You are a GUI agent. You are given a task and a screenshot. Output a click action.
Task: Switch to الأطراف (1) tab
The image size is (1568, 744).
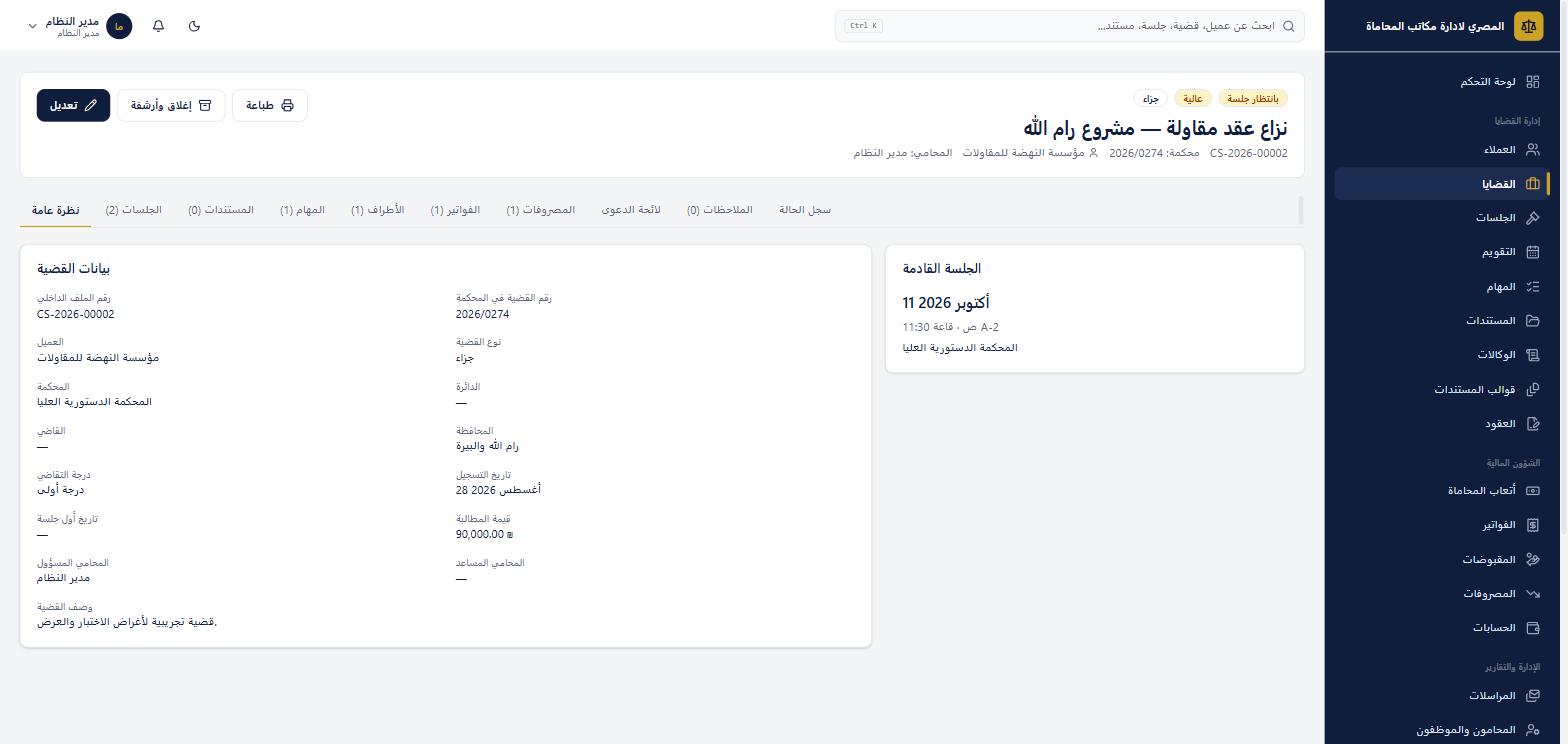[377, 210]
